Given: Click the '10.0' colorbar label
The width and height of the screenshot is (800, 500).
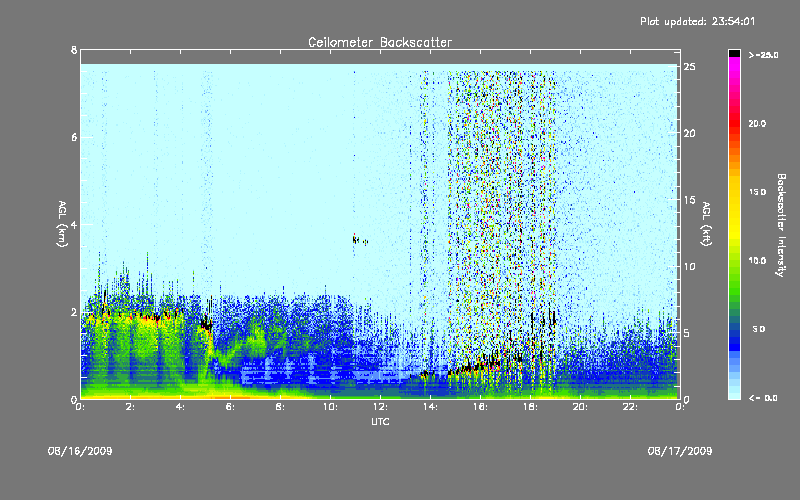Looking at the screenshot, I should click(x=757, y=261).
